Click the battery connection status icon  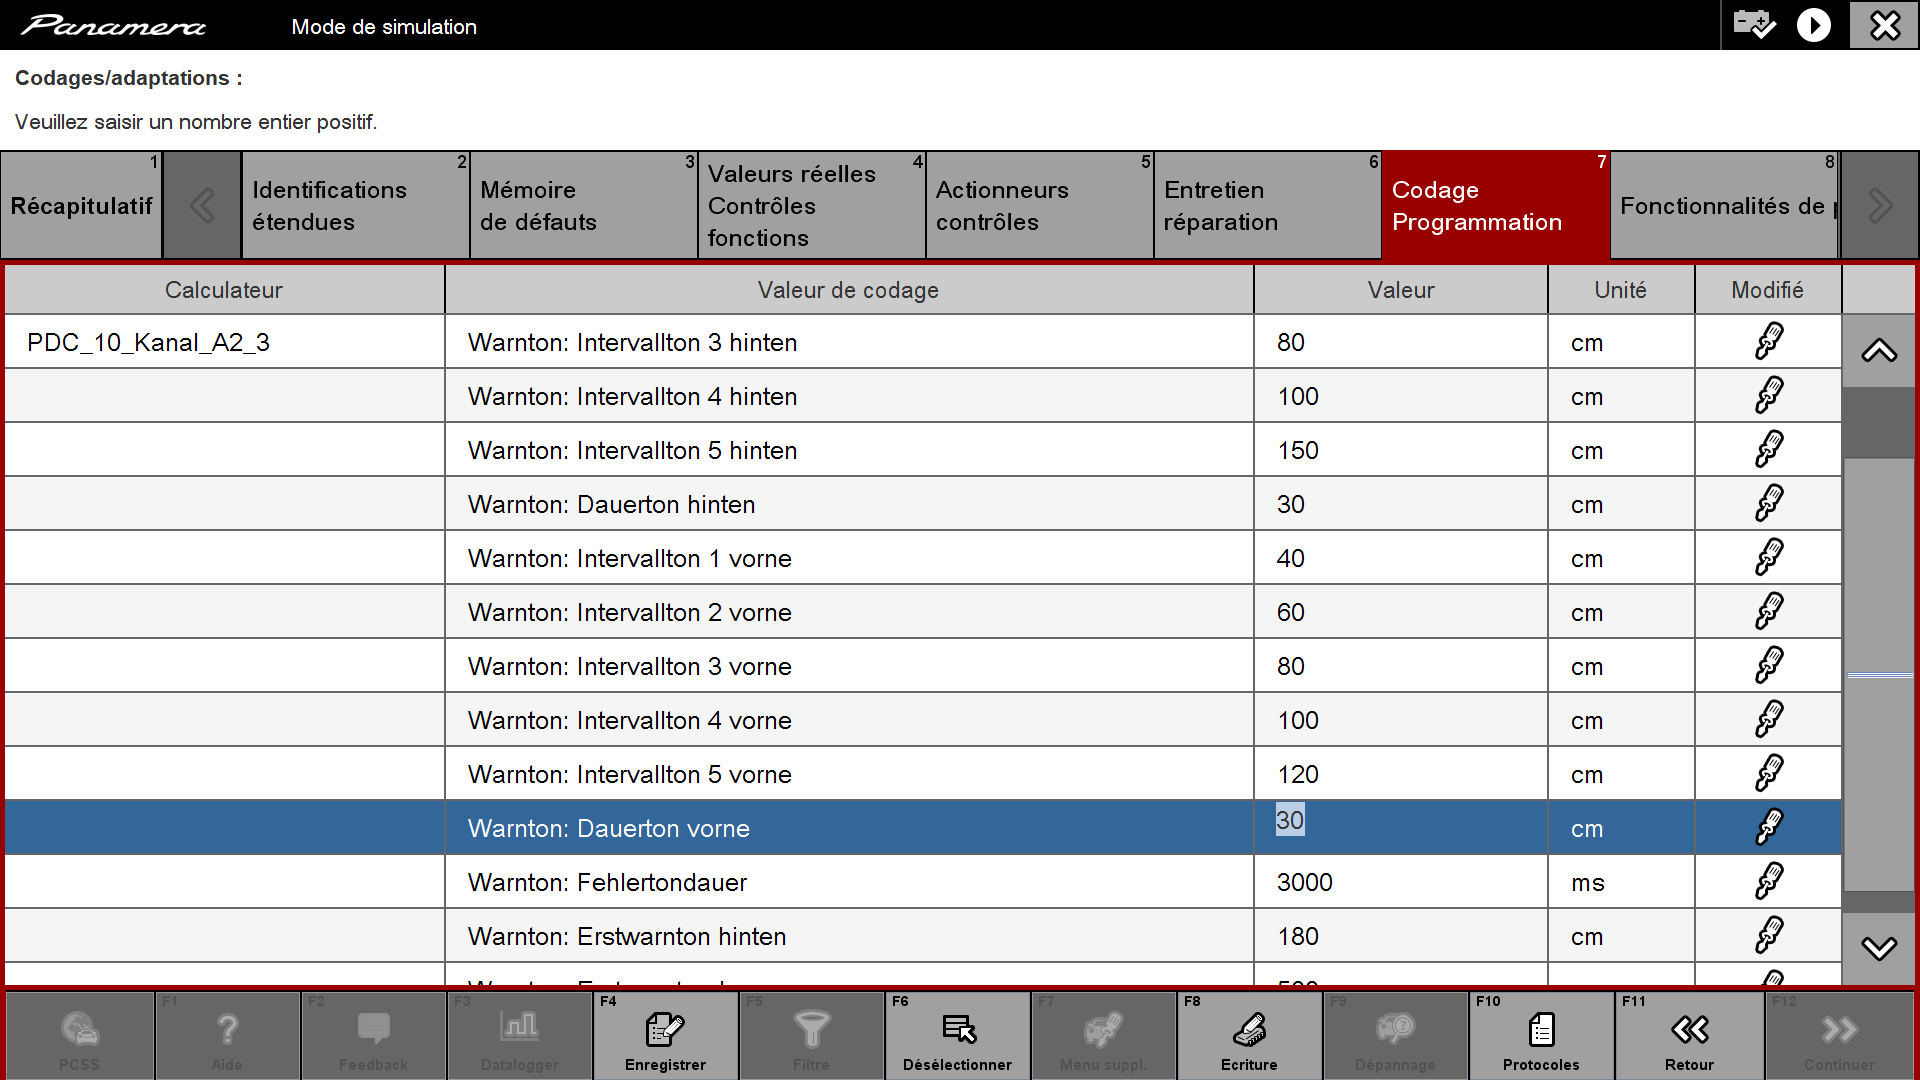[x=1754, y=24]
